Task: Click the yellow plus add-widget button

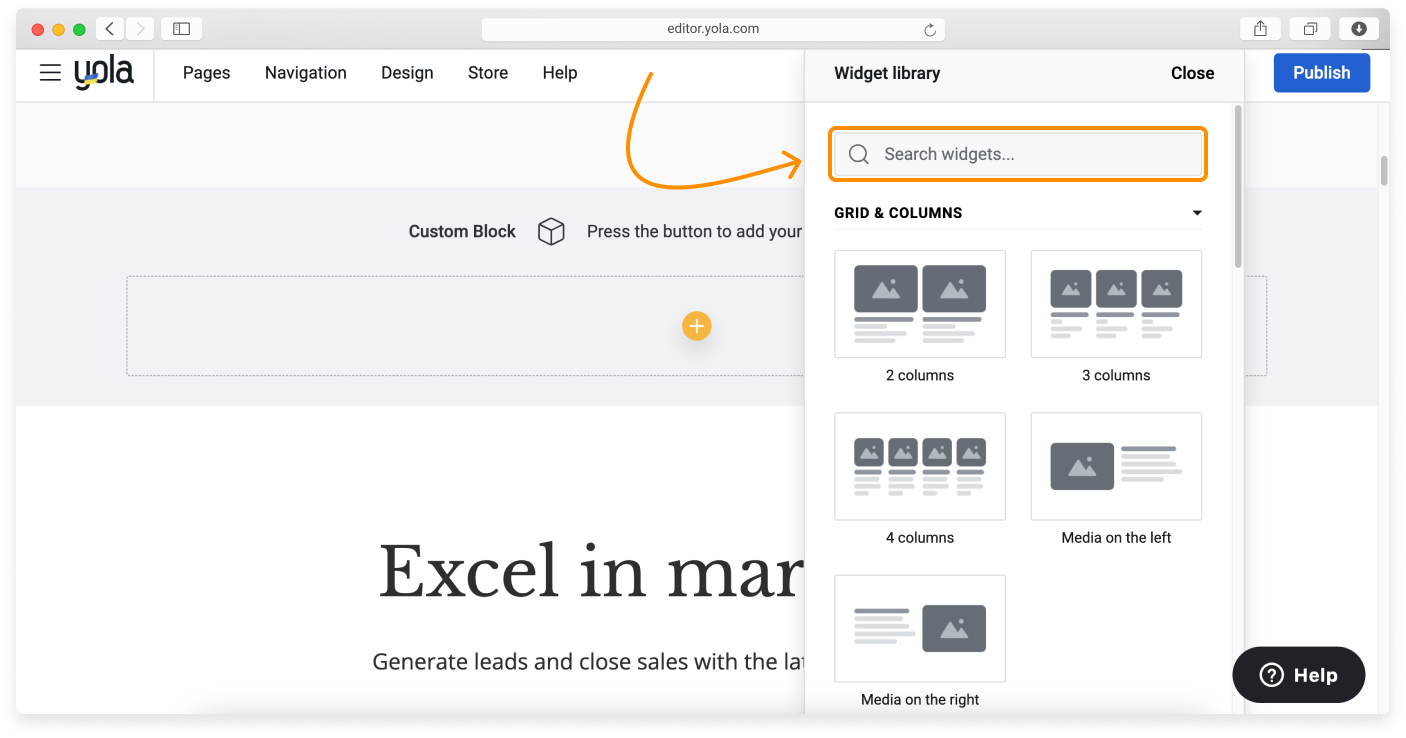Action: tap(696, 326)
